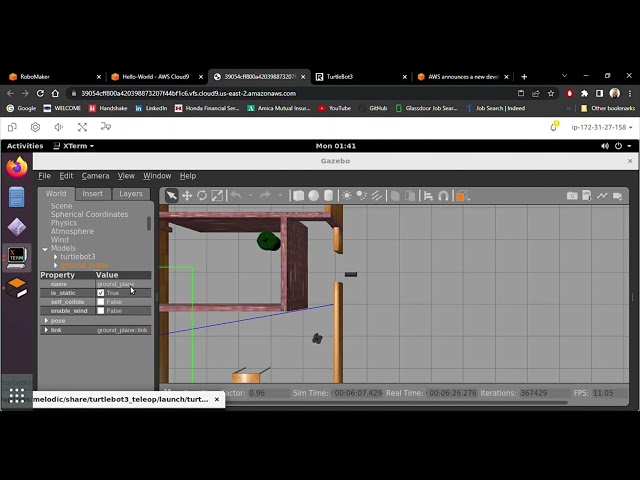Activate the rotate mode tool

pos(202,196)
